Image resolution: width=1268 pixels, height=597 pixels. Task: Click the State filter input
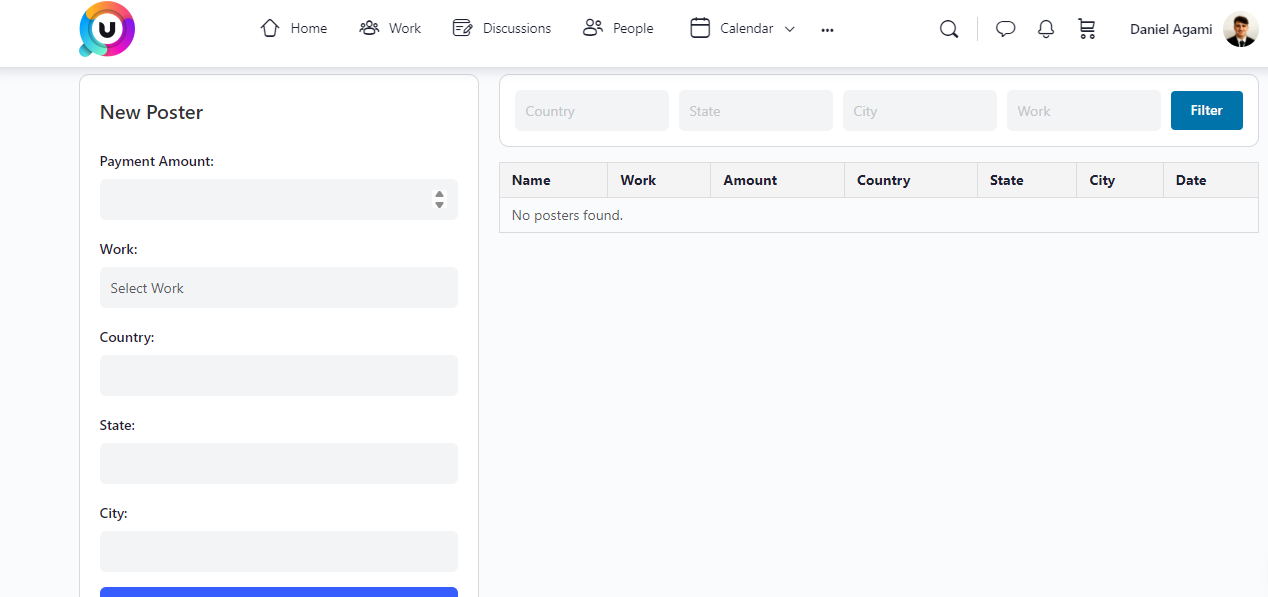(x=756, y=110)
